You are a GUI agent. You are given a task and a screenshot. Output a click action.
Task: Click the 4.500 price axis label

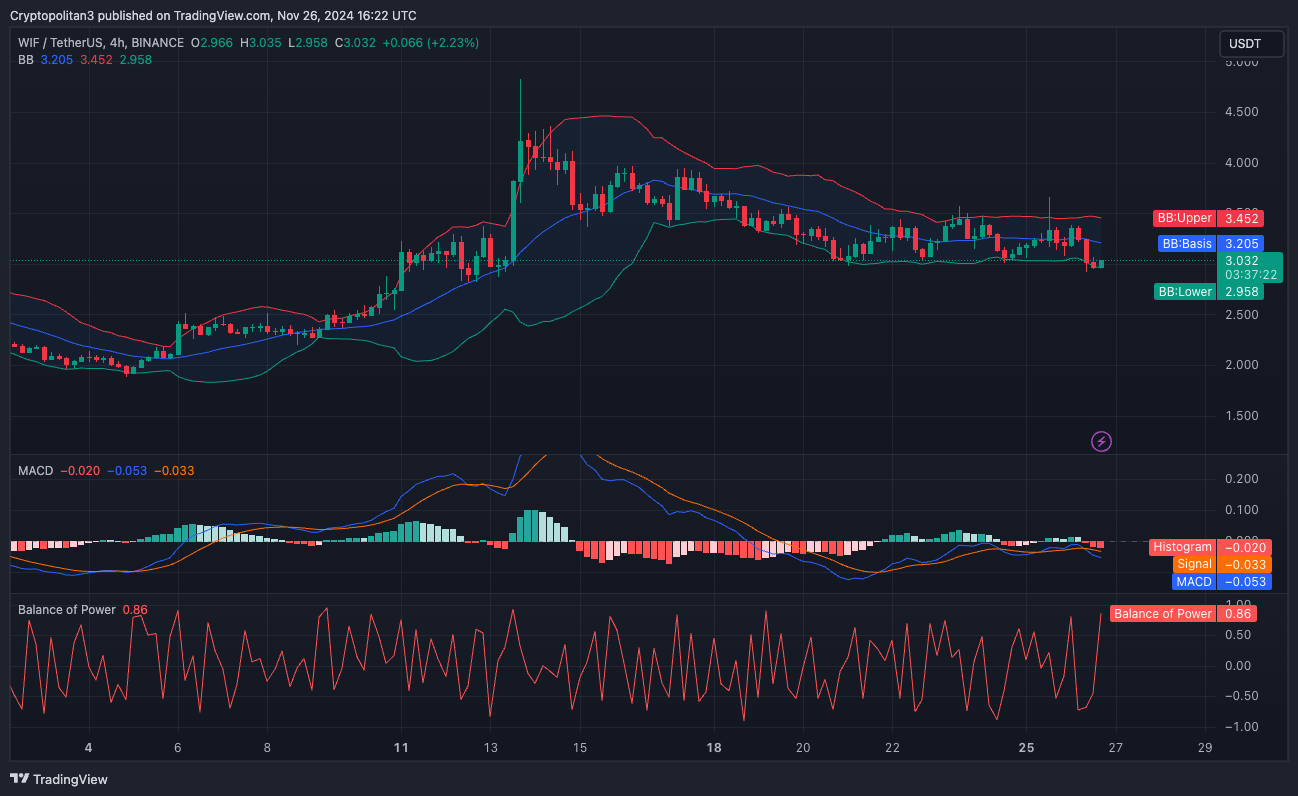[x=1241, y=112]
